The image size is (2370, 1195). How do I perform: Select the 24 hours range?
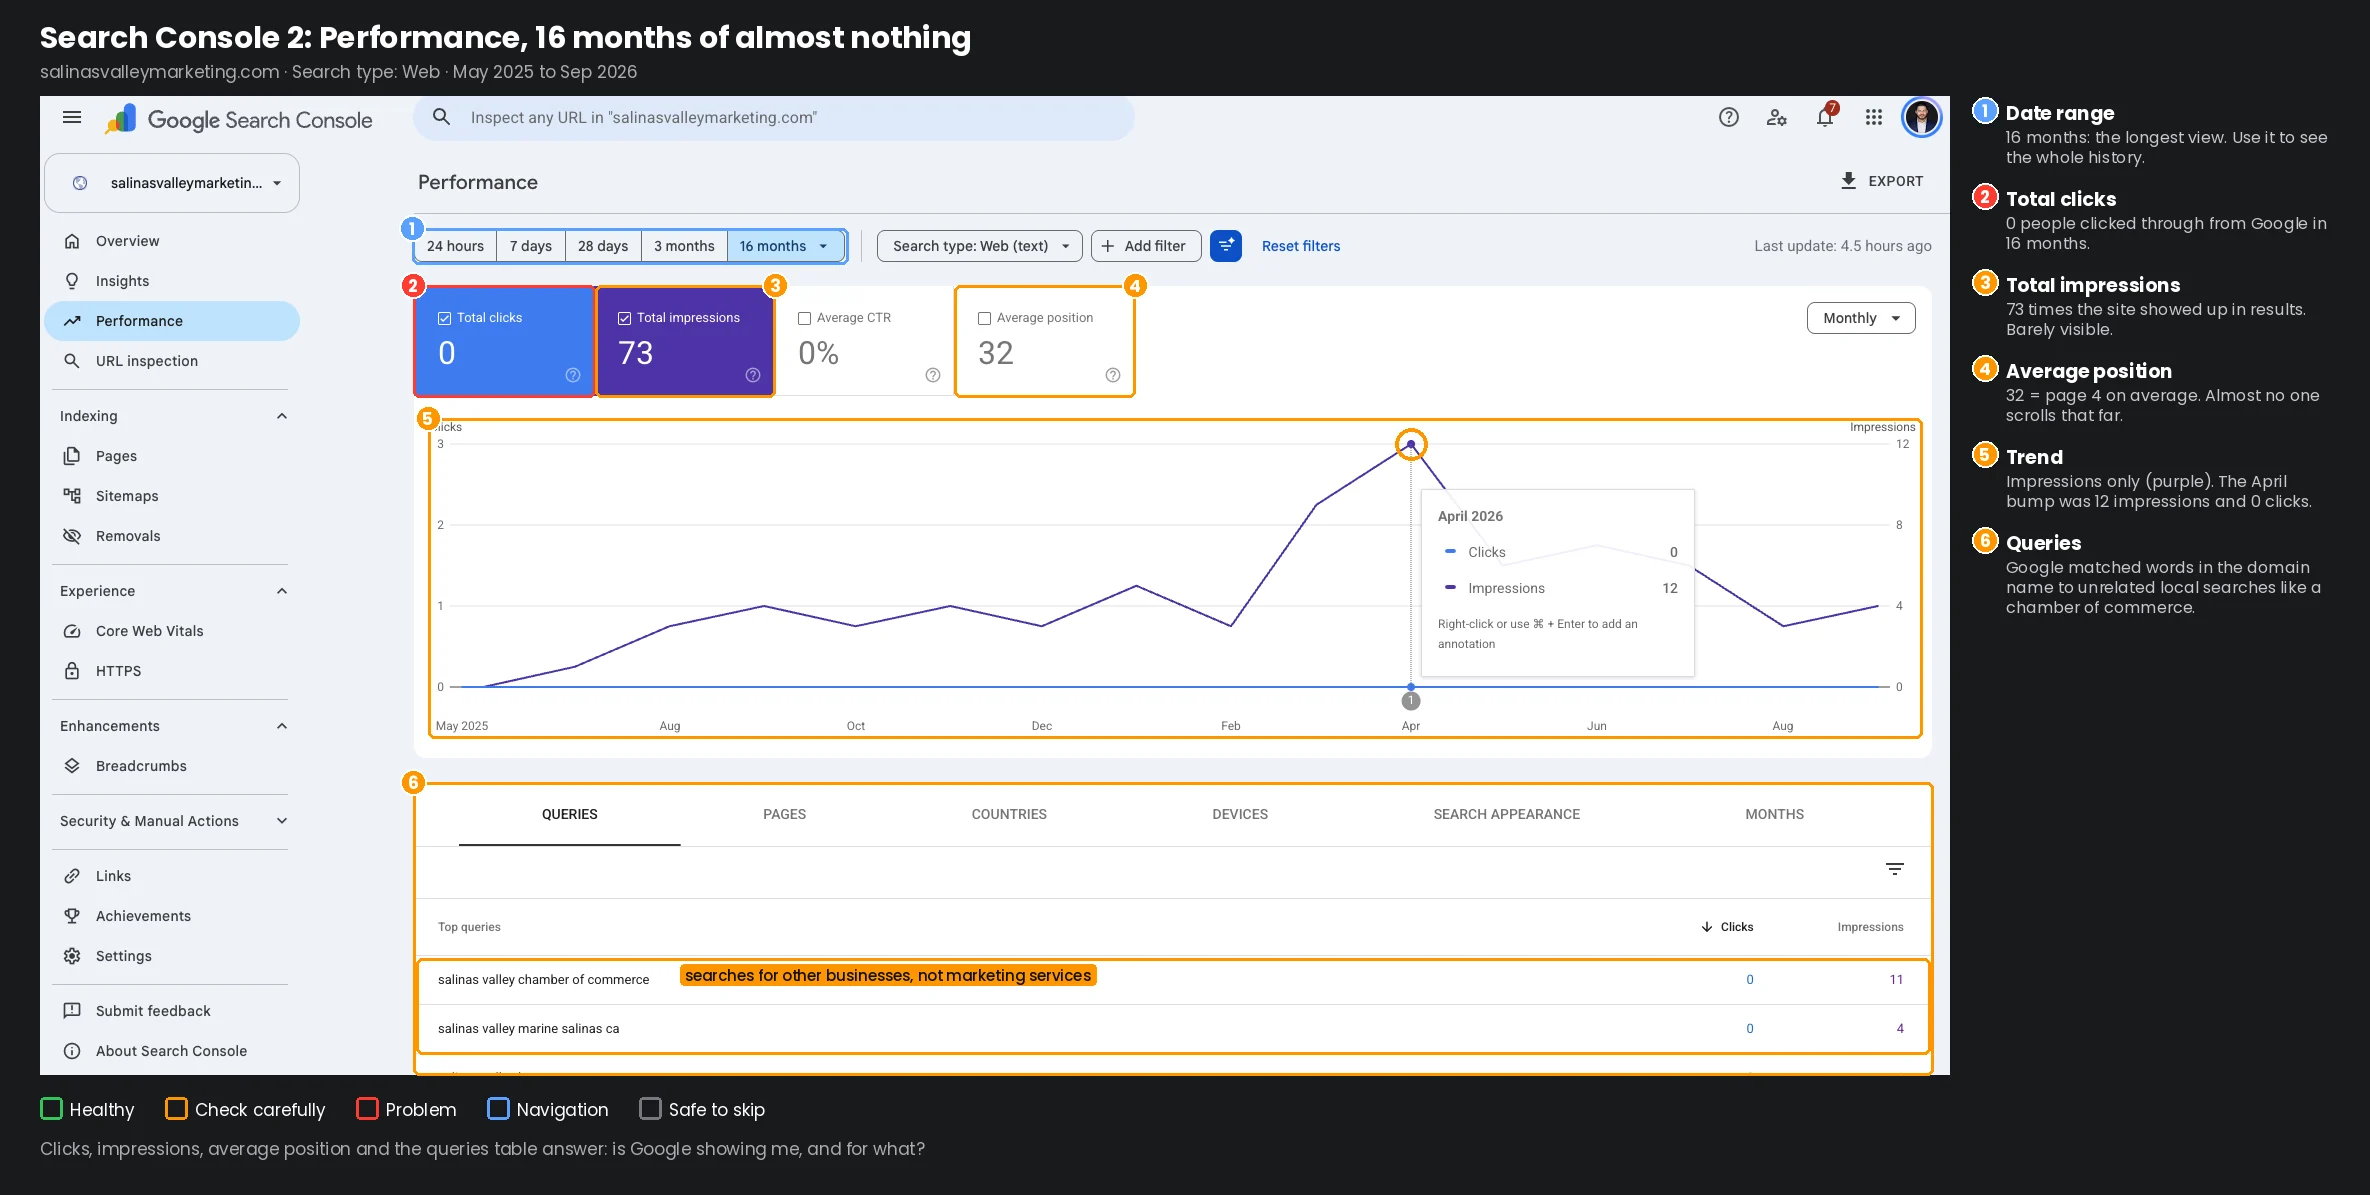coord(455,246)
